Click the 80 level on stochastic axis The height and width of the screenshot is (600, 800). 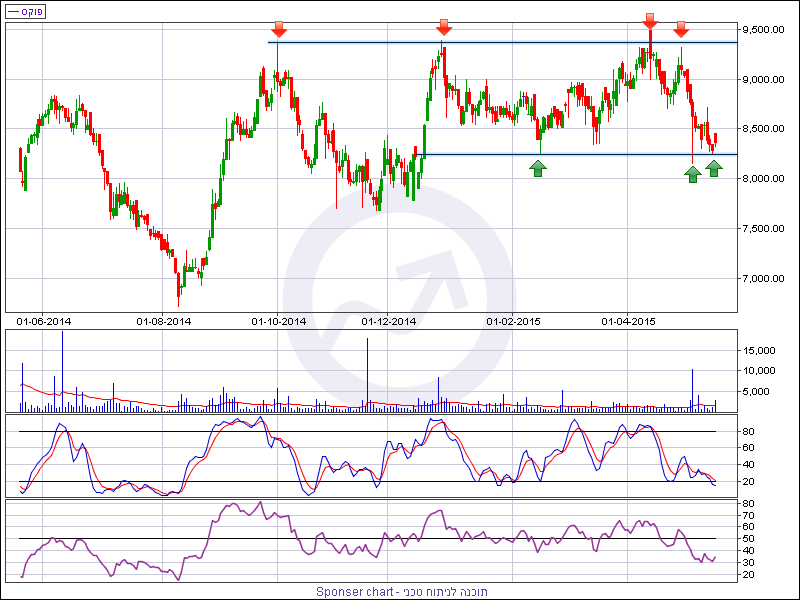(748, 431)
